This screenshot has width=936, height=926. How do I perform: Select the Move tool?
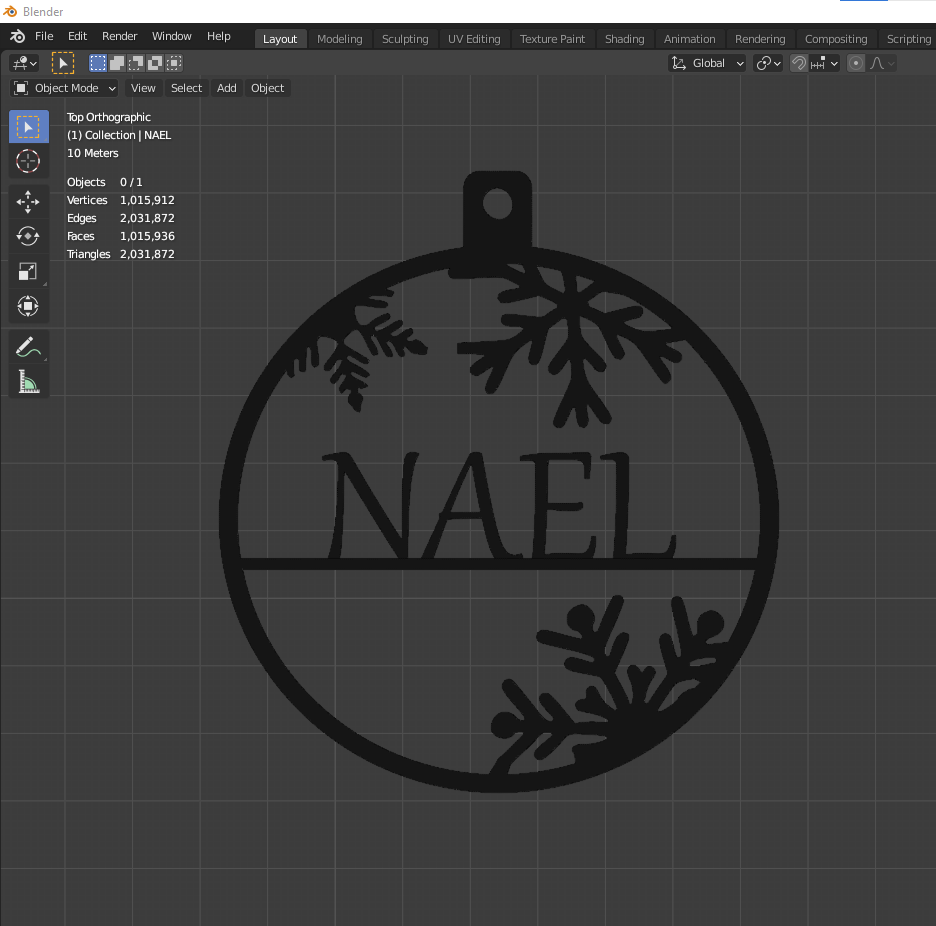pyautogui.click(x=29, y=202)
